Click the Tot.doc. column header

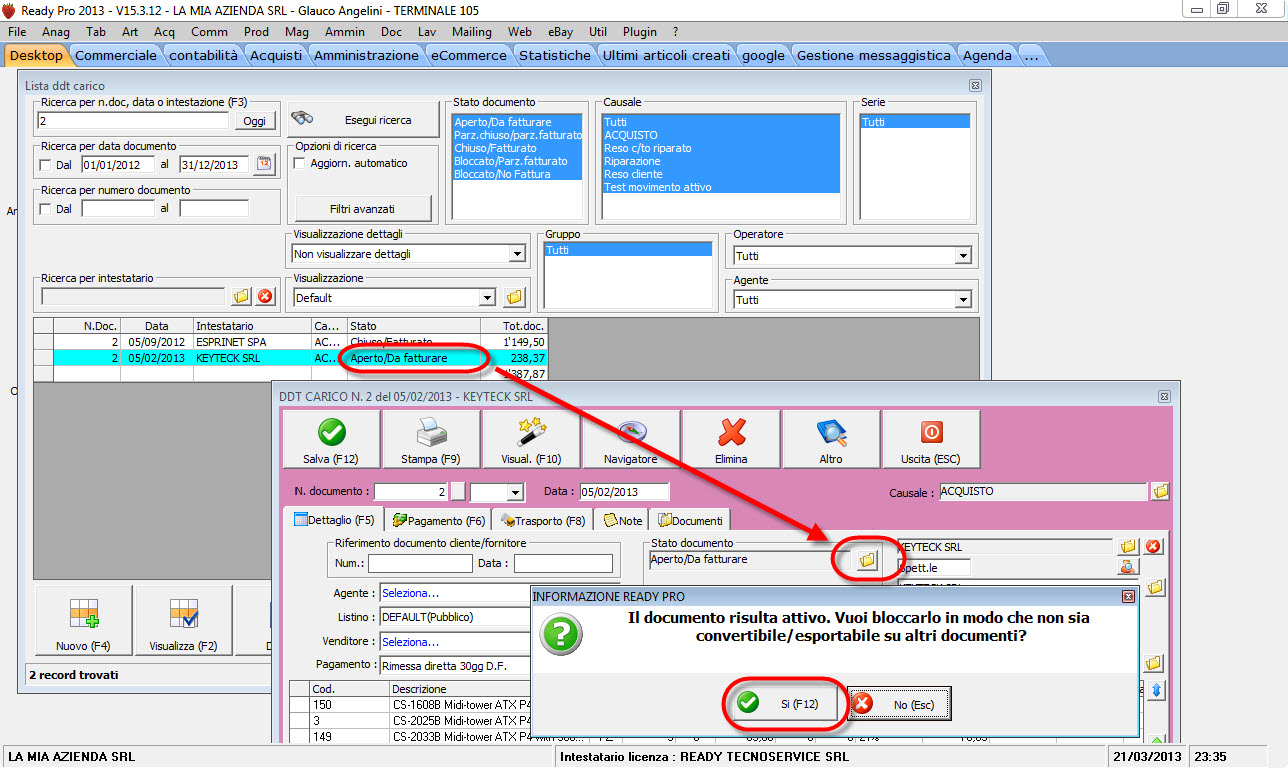click(x=514, y=326)
